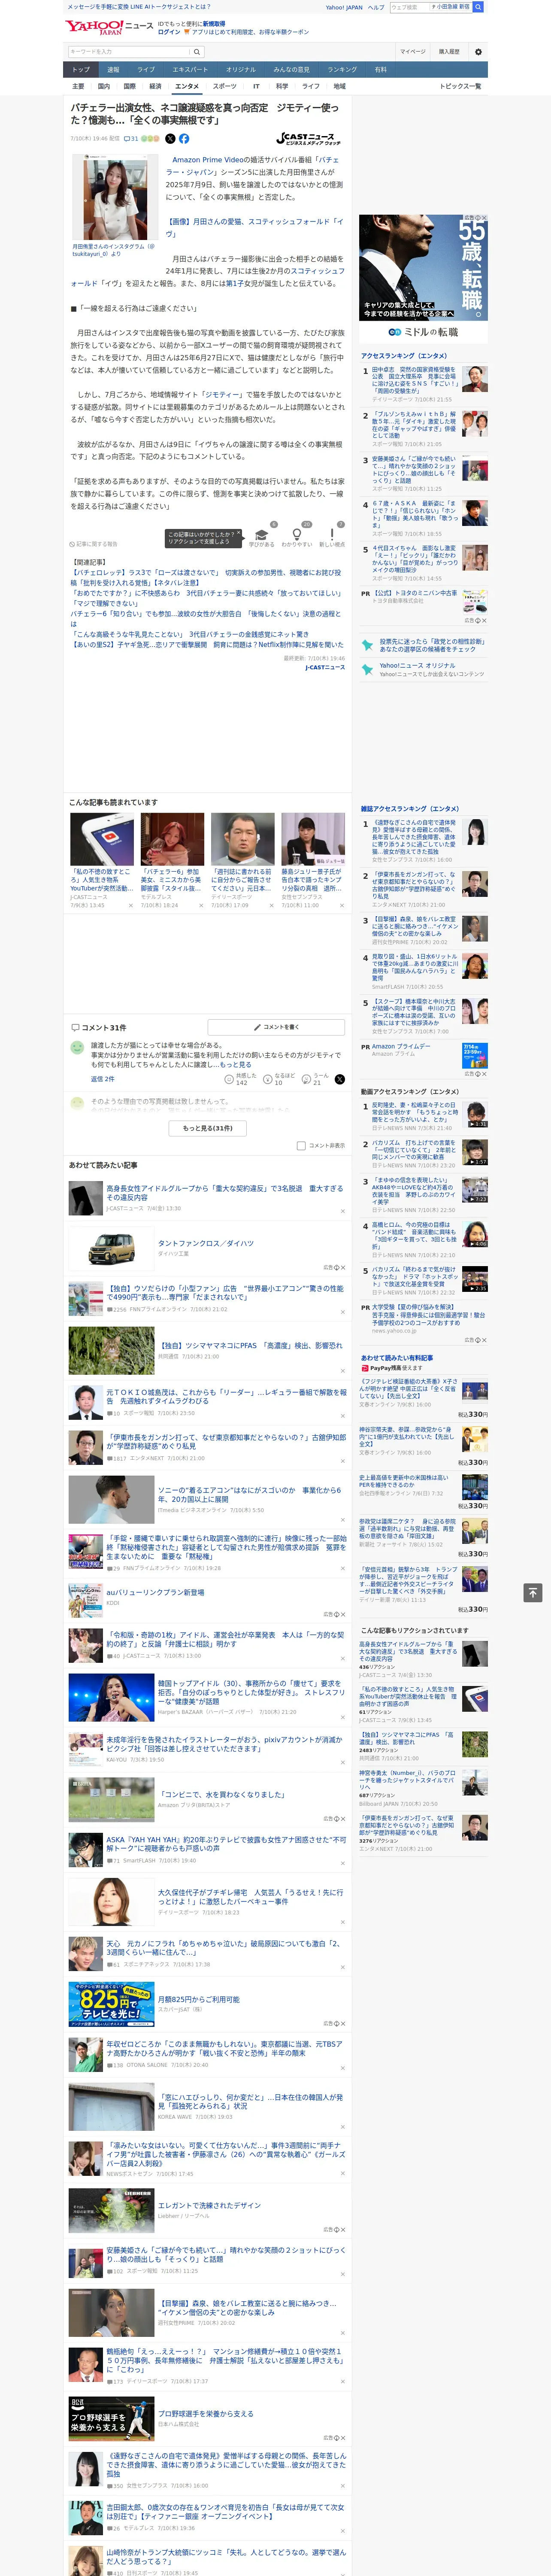Viewport: 551px width, 2576px height.
Task: React with わかりやすい lightbulb icon
Action: [x=297, y=535]
